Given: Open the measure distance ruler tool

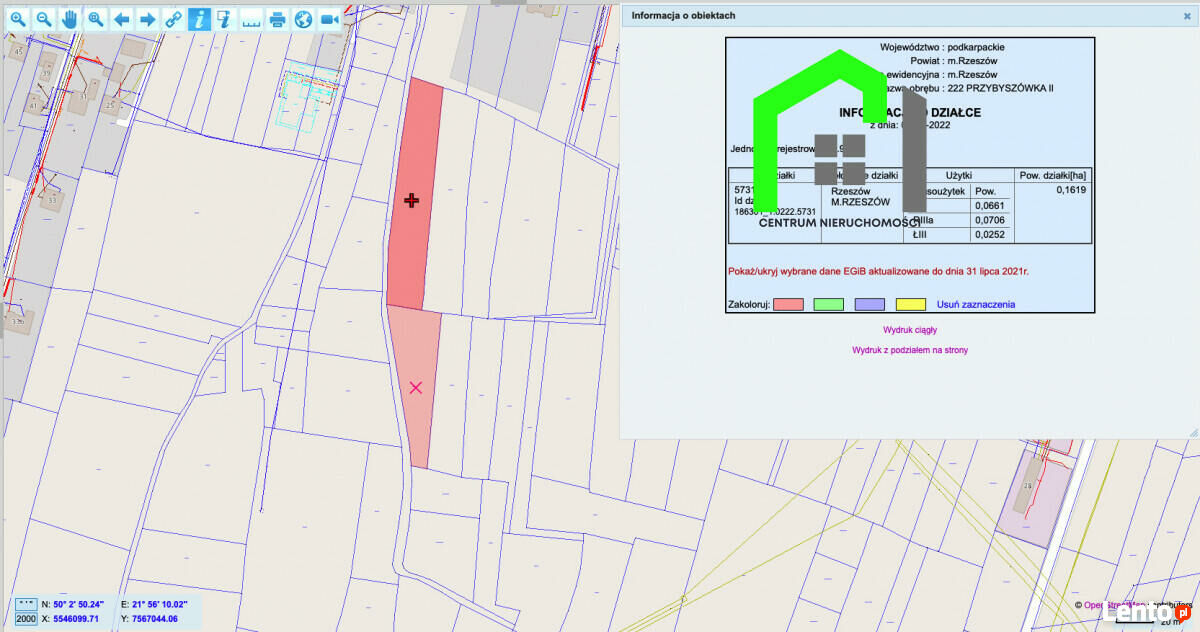Looking at the screenshot, I should point(252,19).
